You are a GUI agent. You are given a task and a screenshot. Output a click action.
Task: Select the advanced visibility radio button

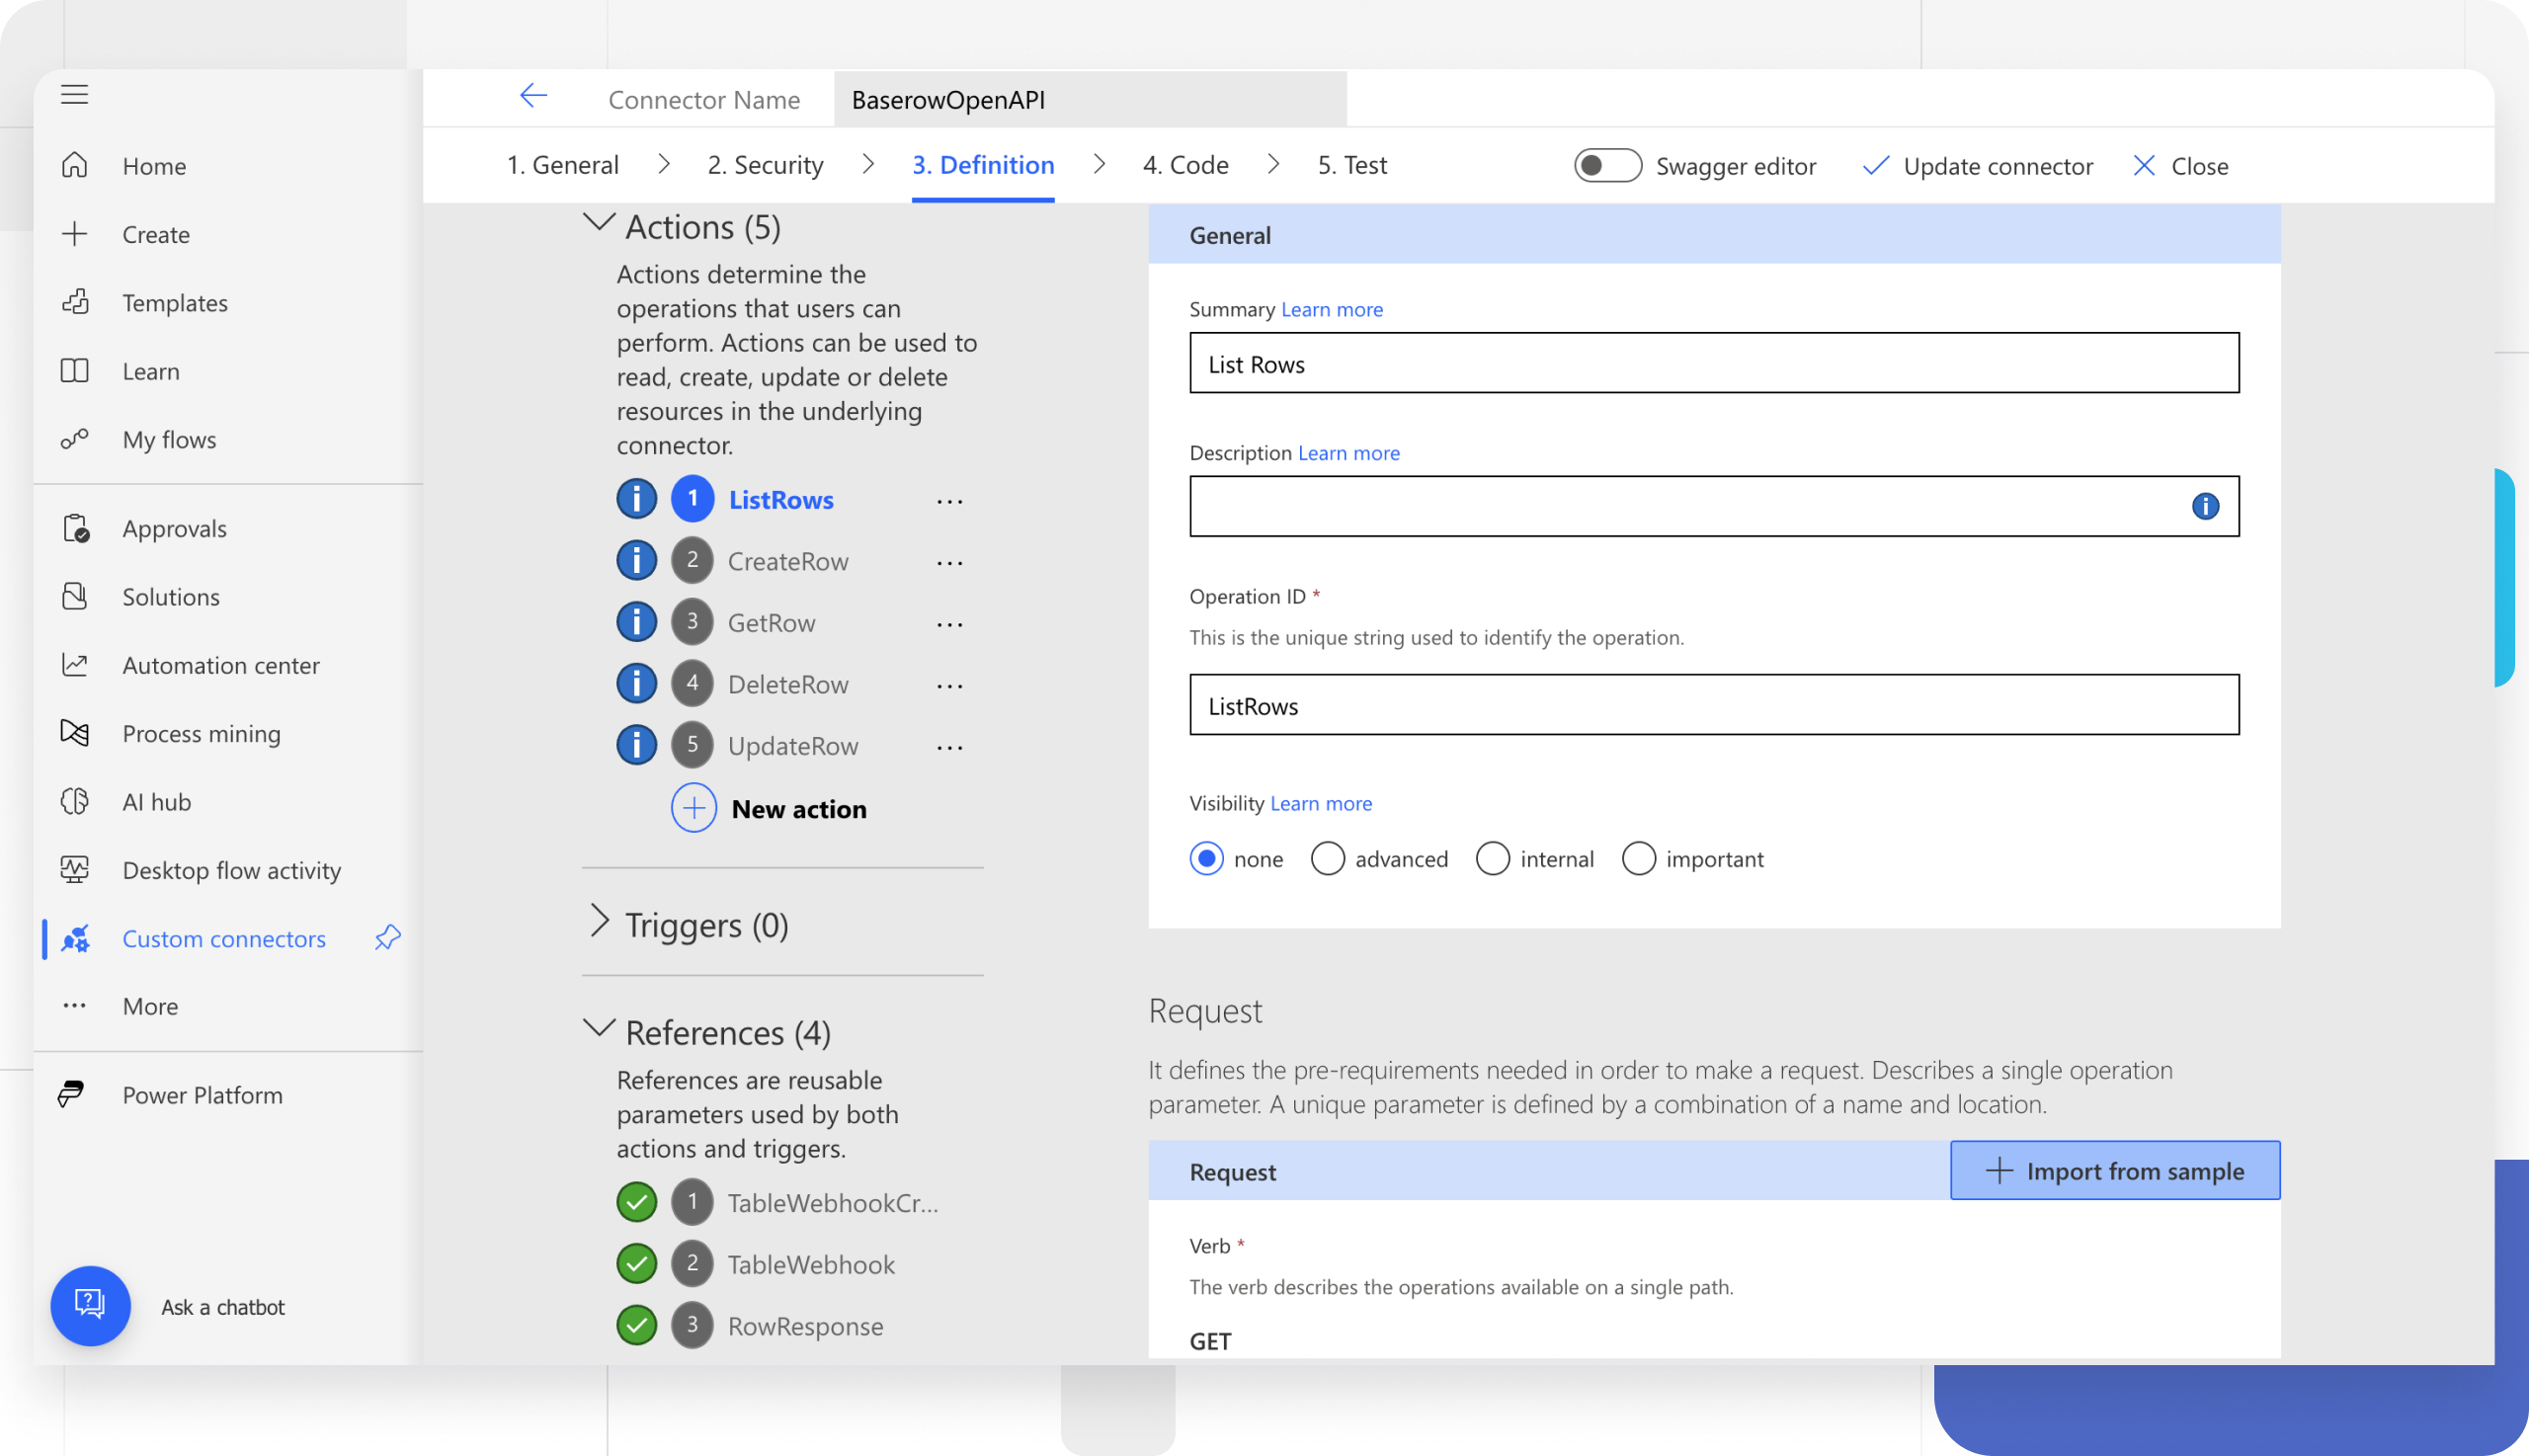point(1327,859)
